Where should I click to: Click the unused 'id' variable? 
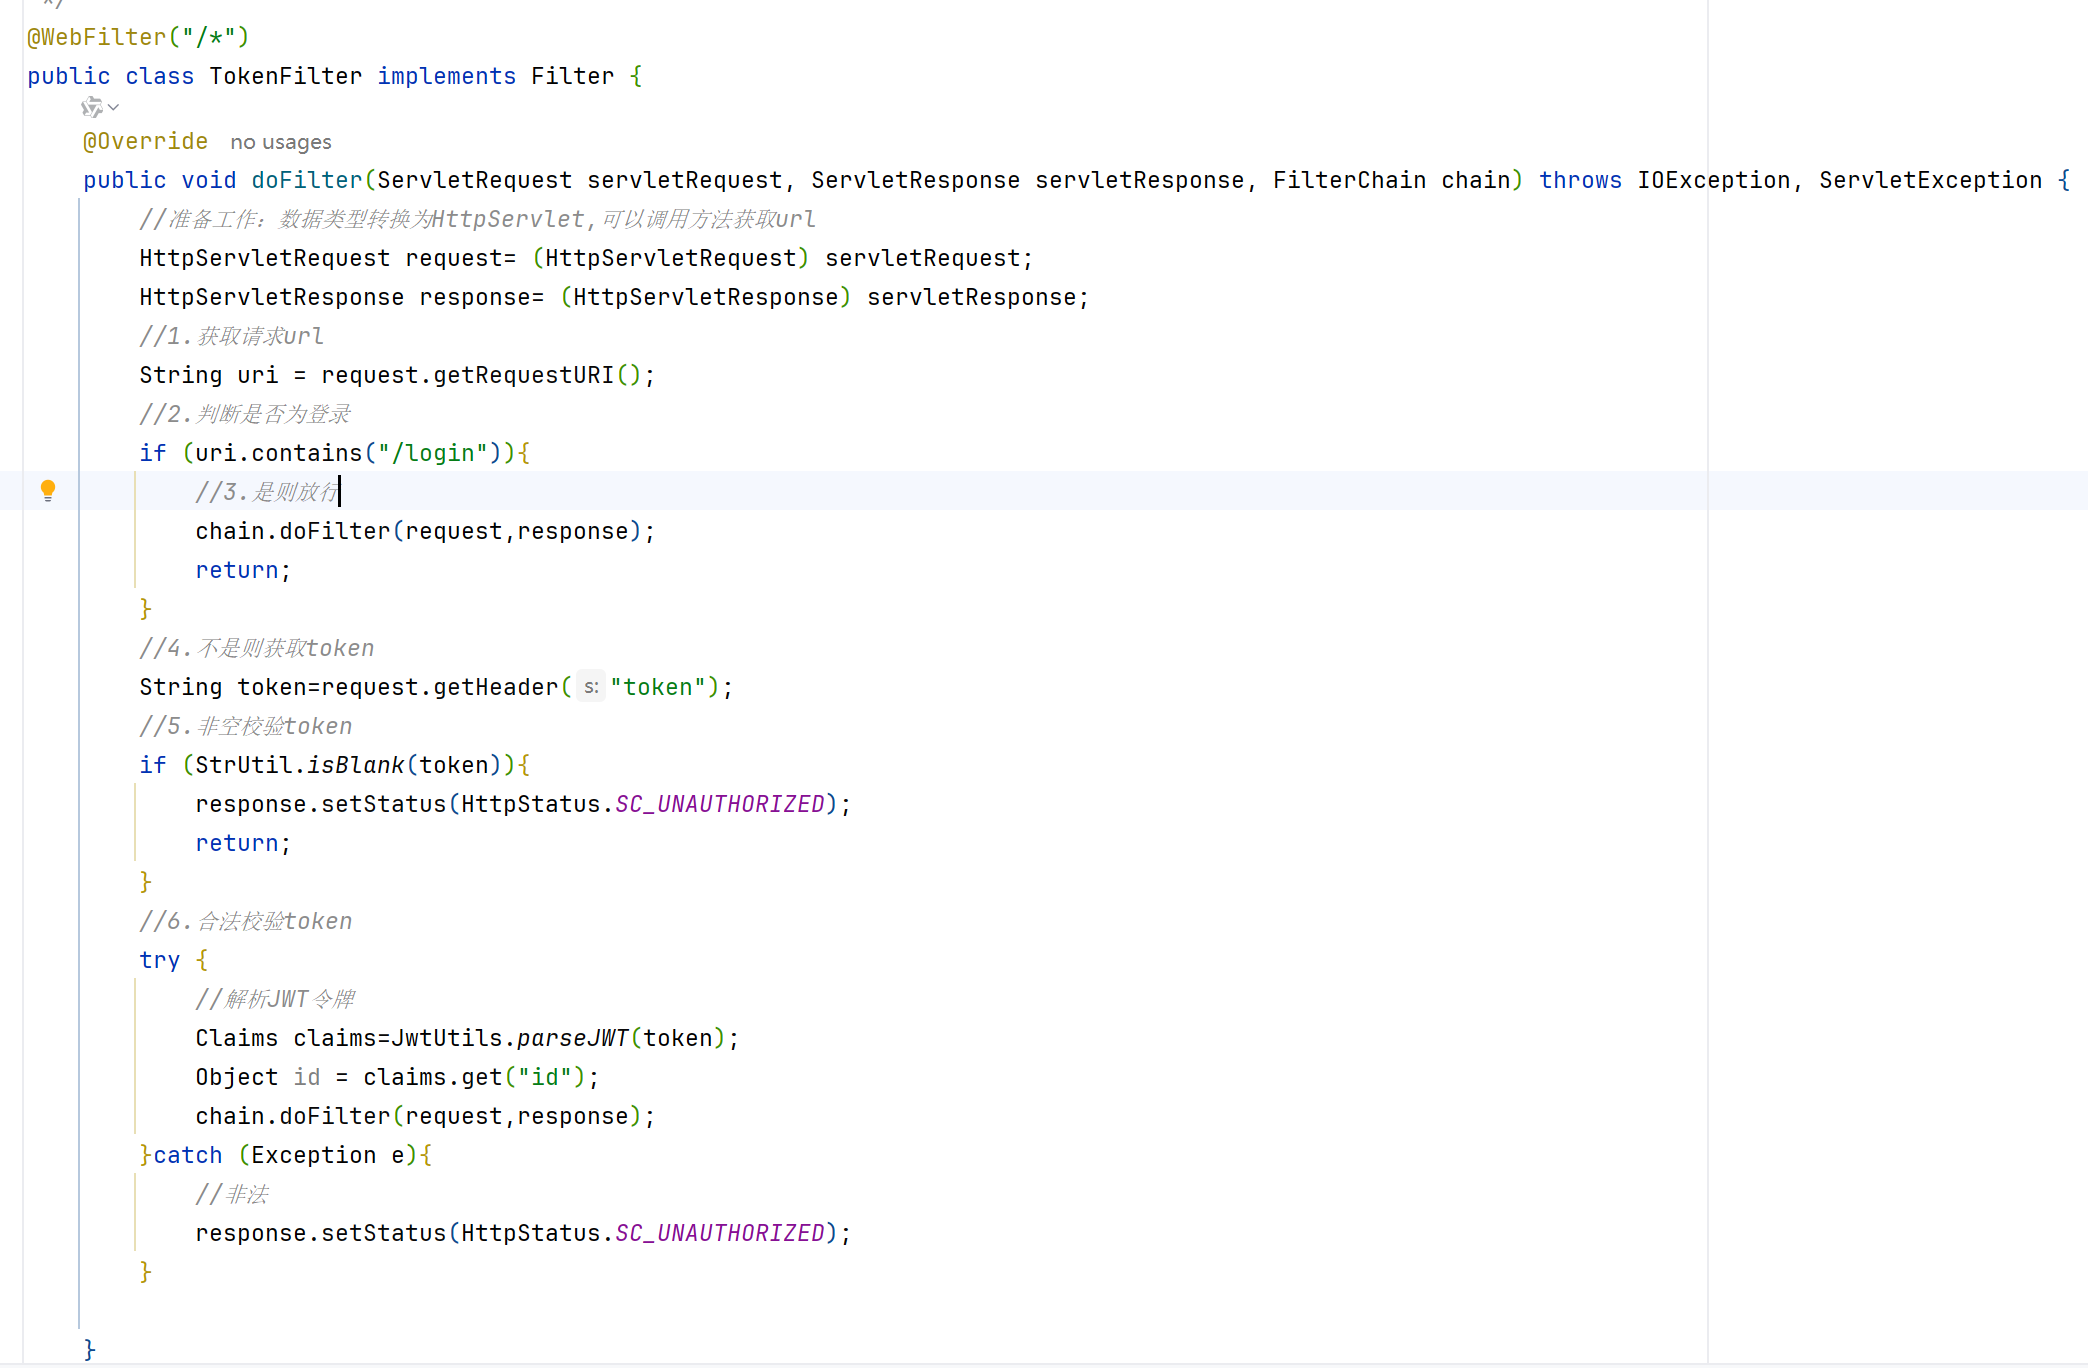click(307, 1077)
